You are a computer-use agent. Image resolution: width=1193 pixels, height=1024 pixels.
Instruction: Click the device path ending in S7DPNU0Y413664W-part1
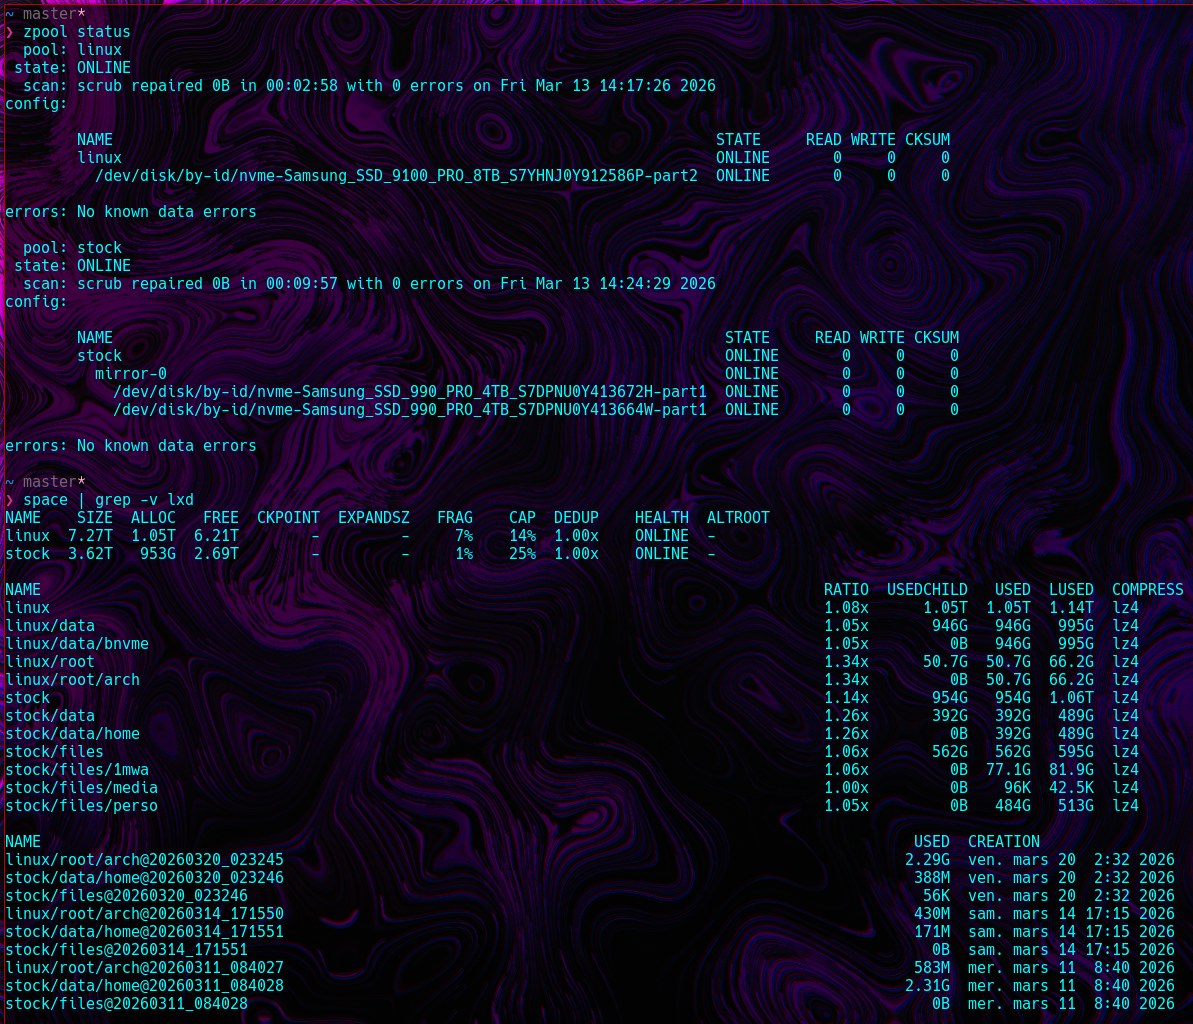[410, 410]
